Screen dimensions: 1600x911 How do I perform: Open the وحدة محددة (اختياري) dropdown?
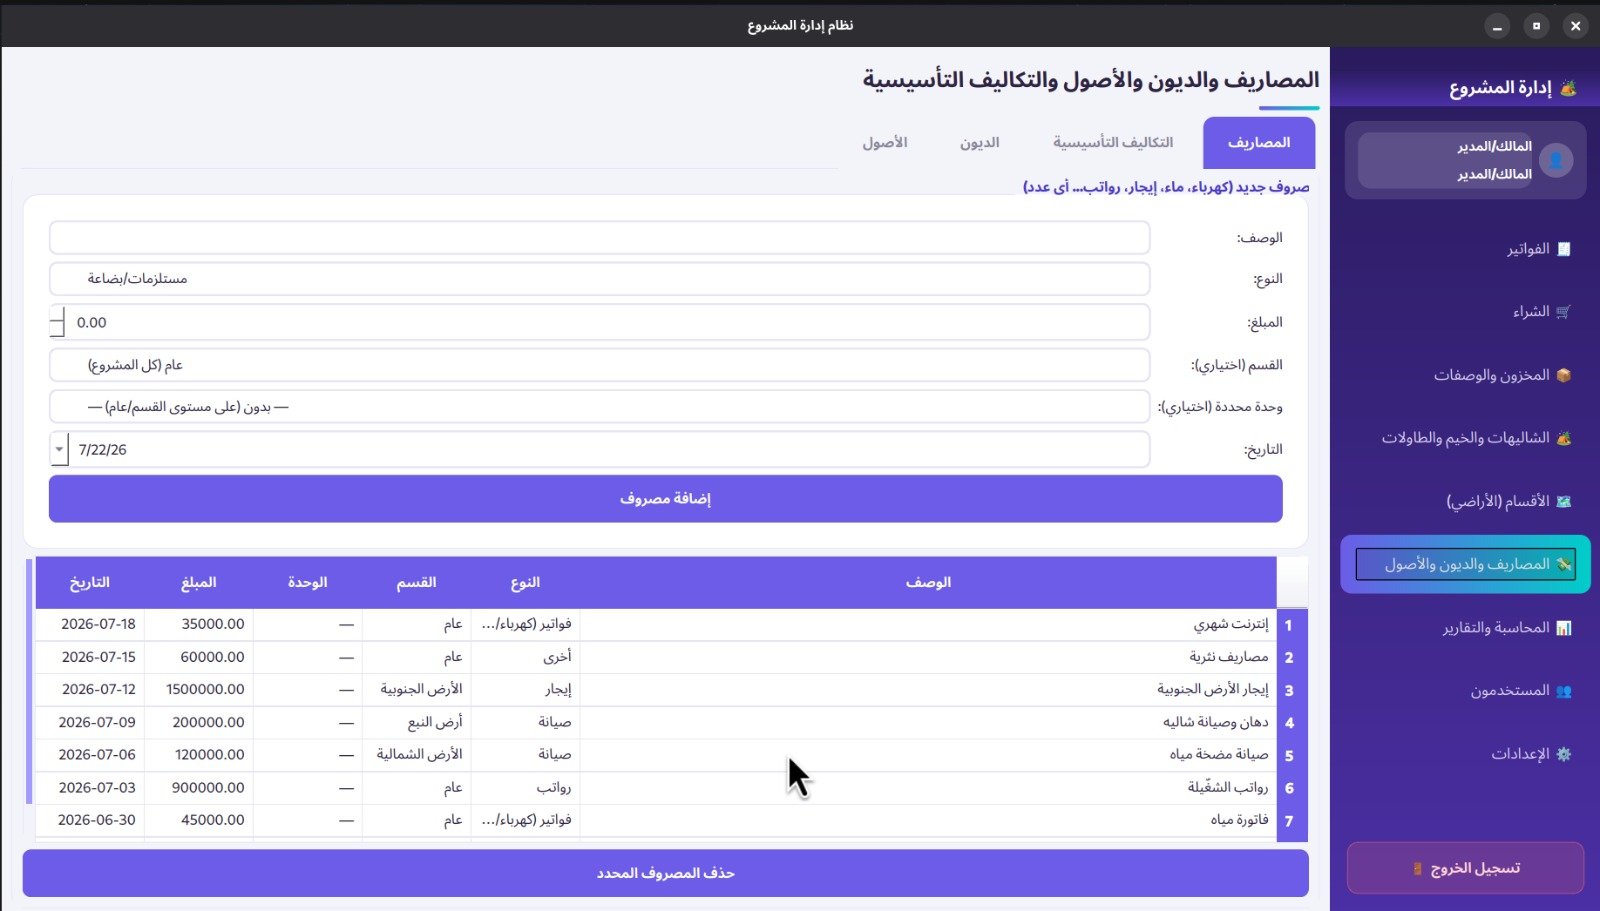tap(600, 407)
